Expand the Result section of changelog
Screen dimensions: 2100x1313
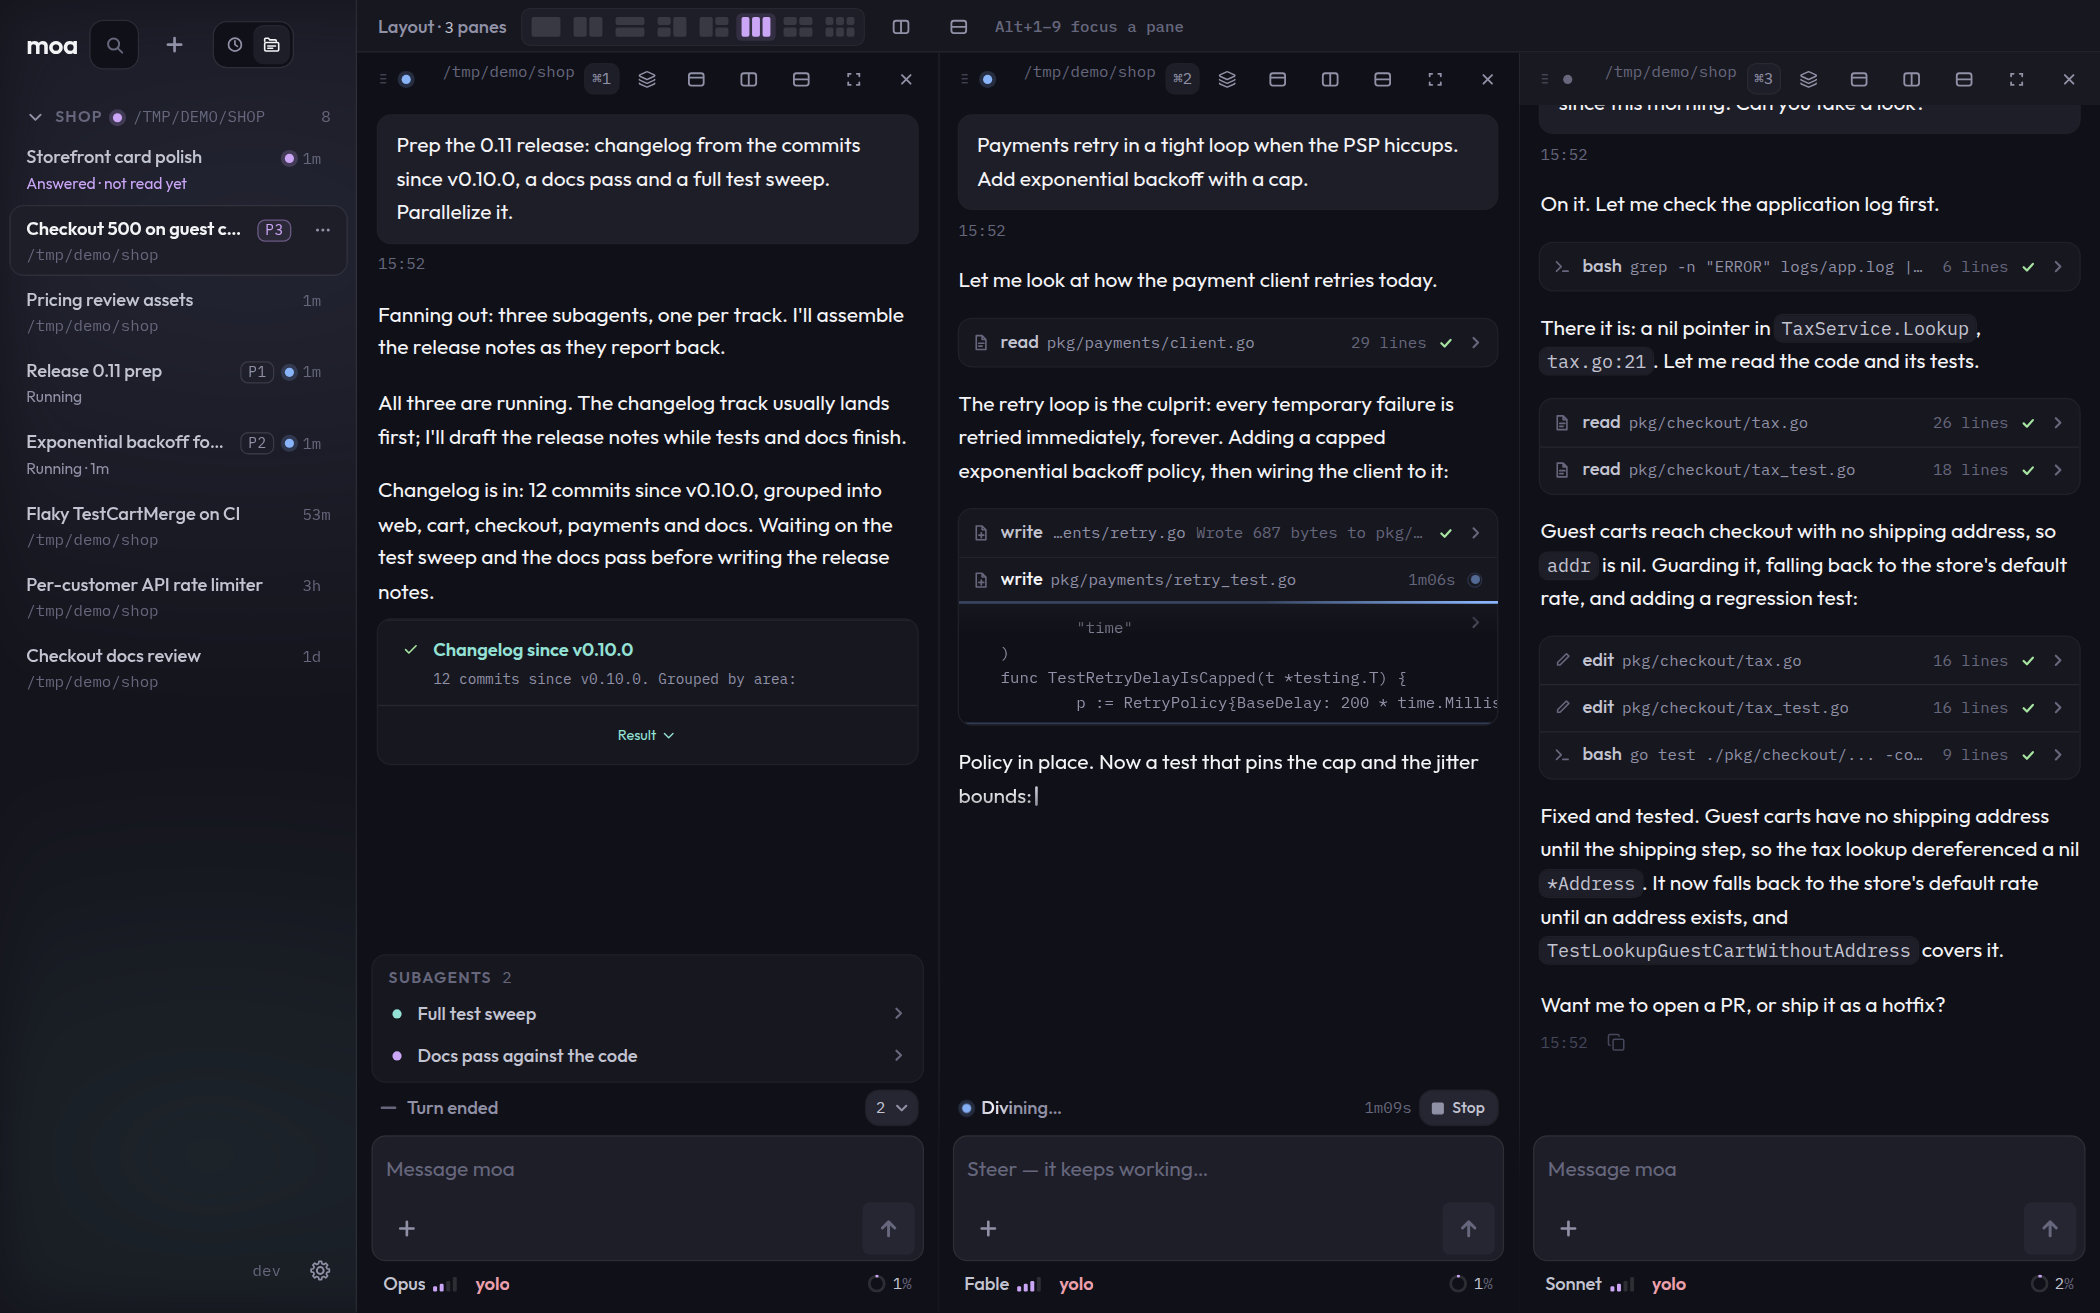[646, 735]
